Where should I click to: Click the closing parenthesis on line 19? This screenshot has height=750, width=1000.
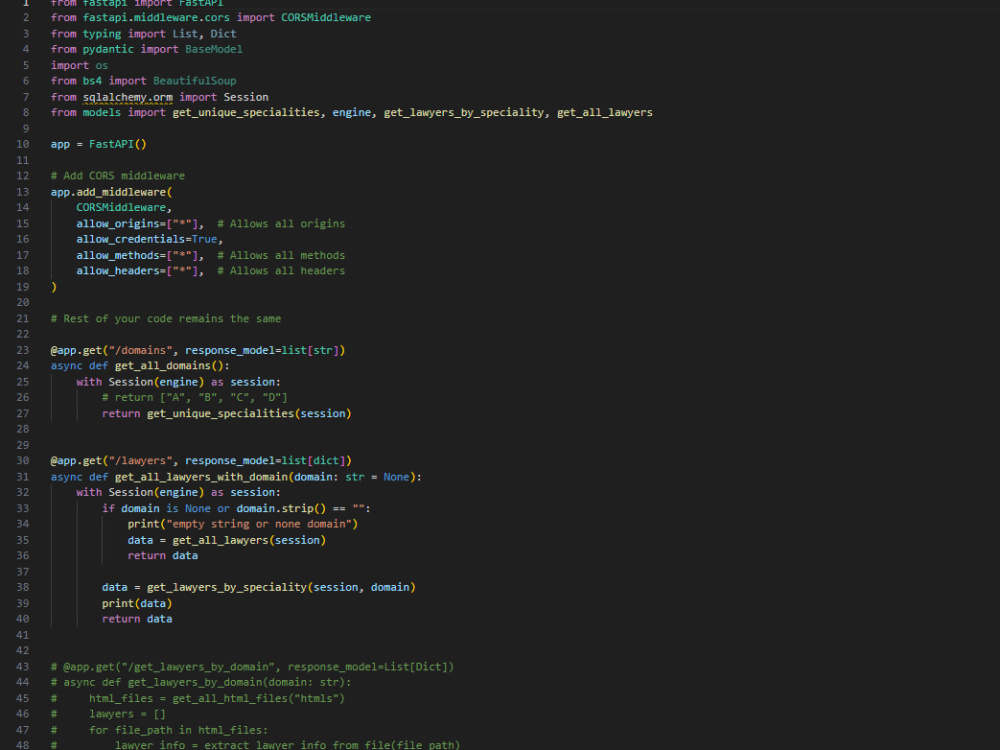tap(54, 287)
